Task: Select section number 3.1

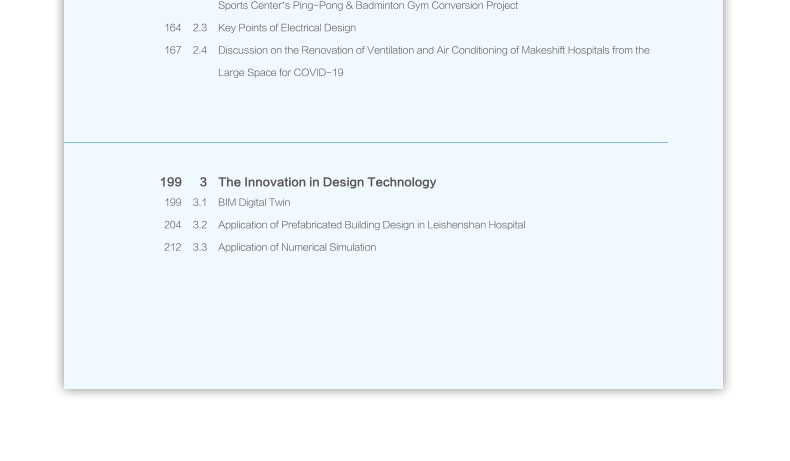Action: 200,203
